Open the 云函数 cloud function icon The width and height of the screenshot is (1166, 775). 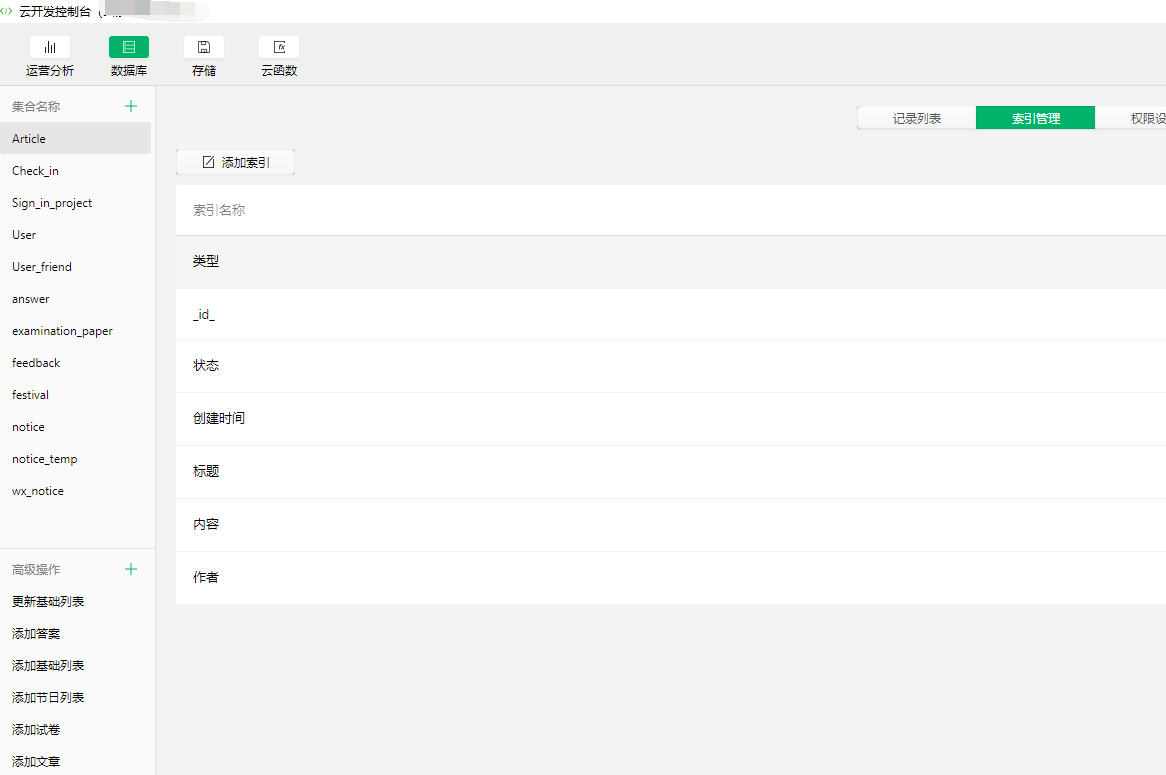(x=279, y=48)
